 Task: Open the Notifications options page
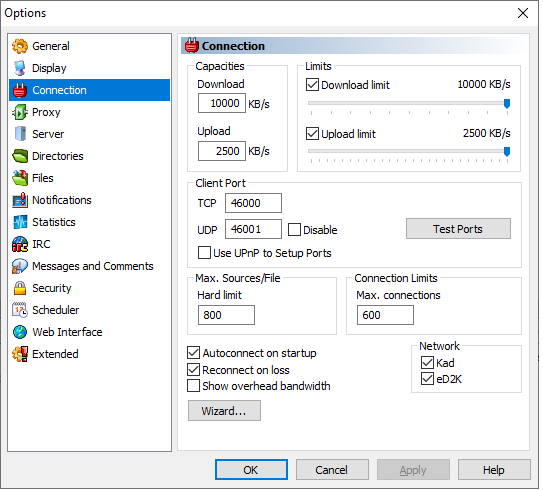point(90,200)
